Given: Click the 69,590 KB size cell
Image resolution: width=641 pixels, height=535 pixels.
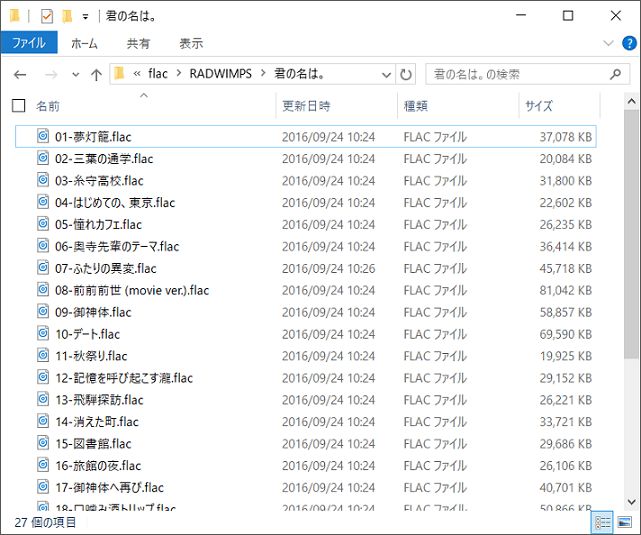Looking at the screenshot, I should click(x=565, y=334).
